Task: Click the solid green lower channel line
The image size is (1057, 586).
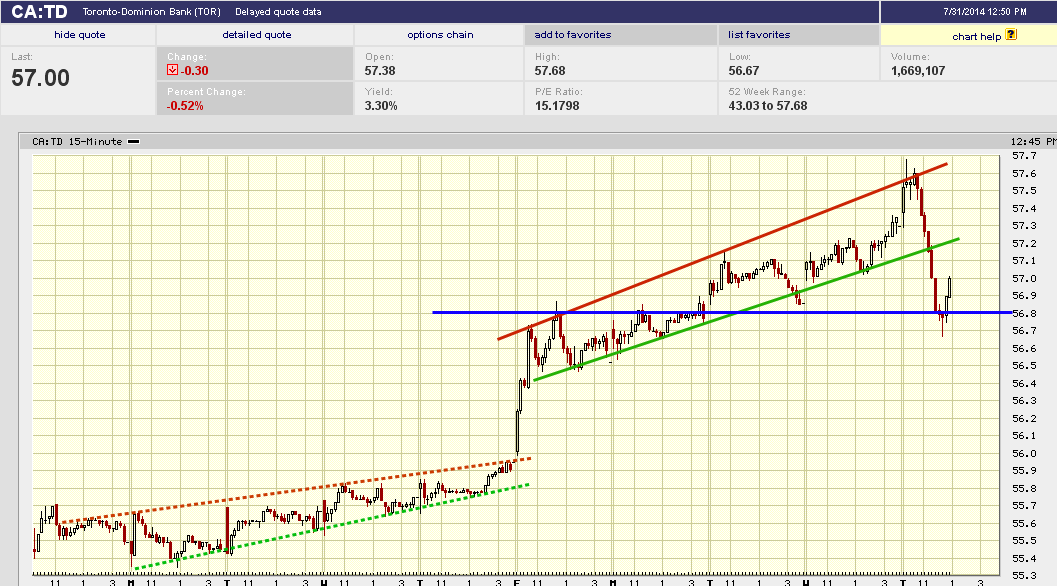Action: click(746, 310)
